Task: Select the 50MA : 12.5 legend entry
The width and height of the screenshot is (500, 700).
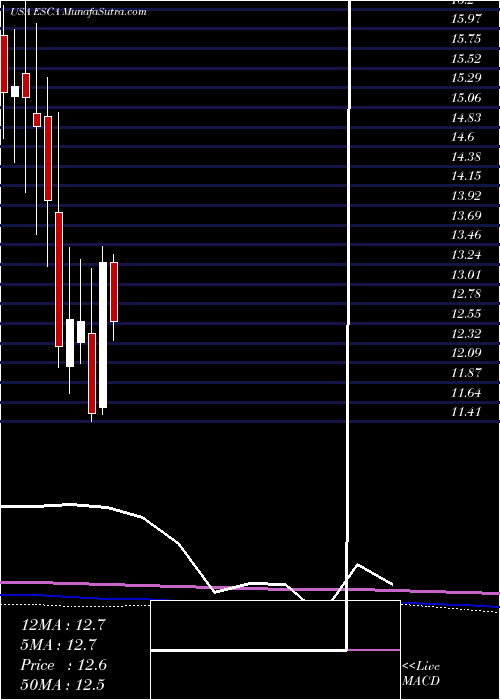Action: (62, 685)
